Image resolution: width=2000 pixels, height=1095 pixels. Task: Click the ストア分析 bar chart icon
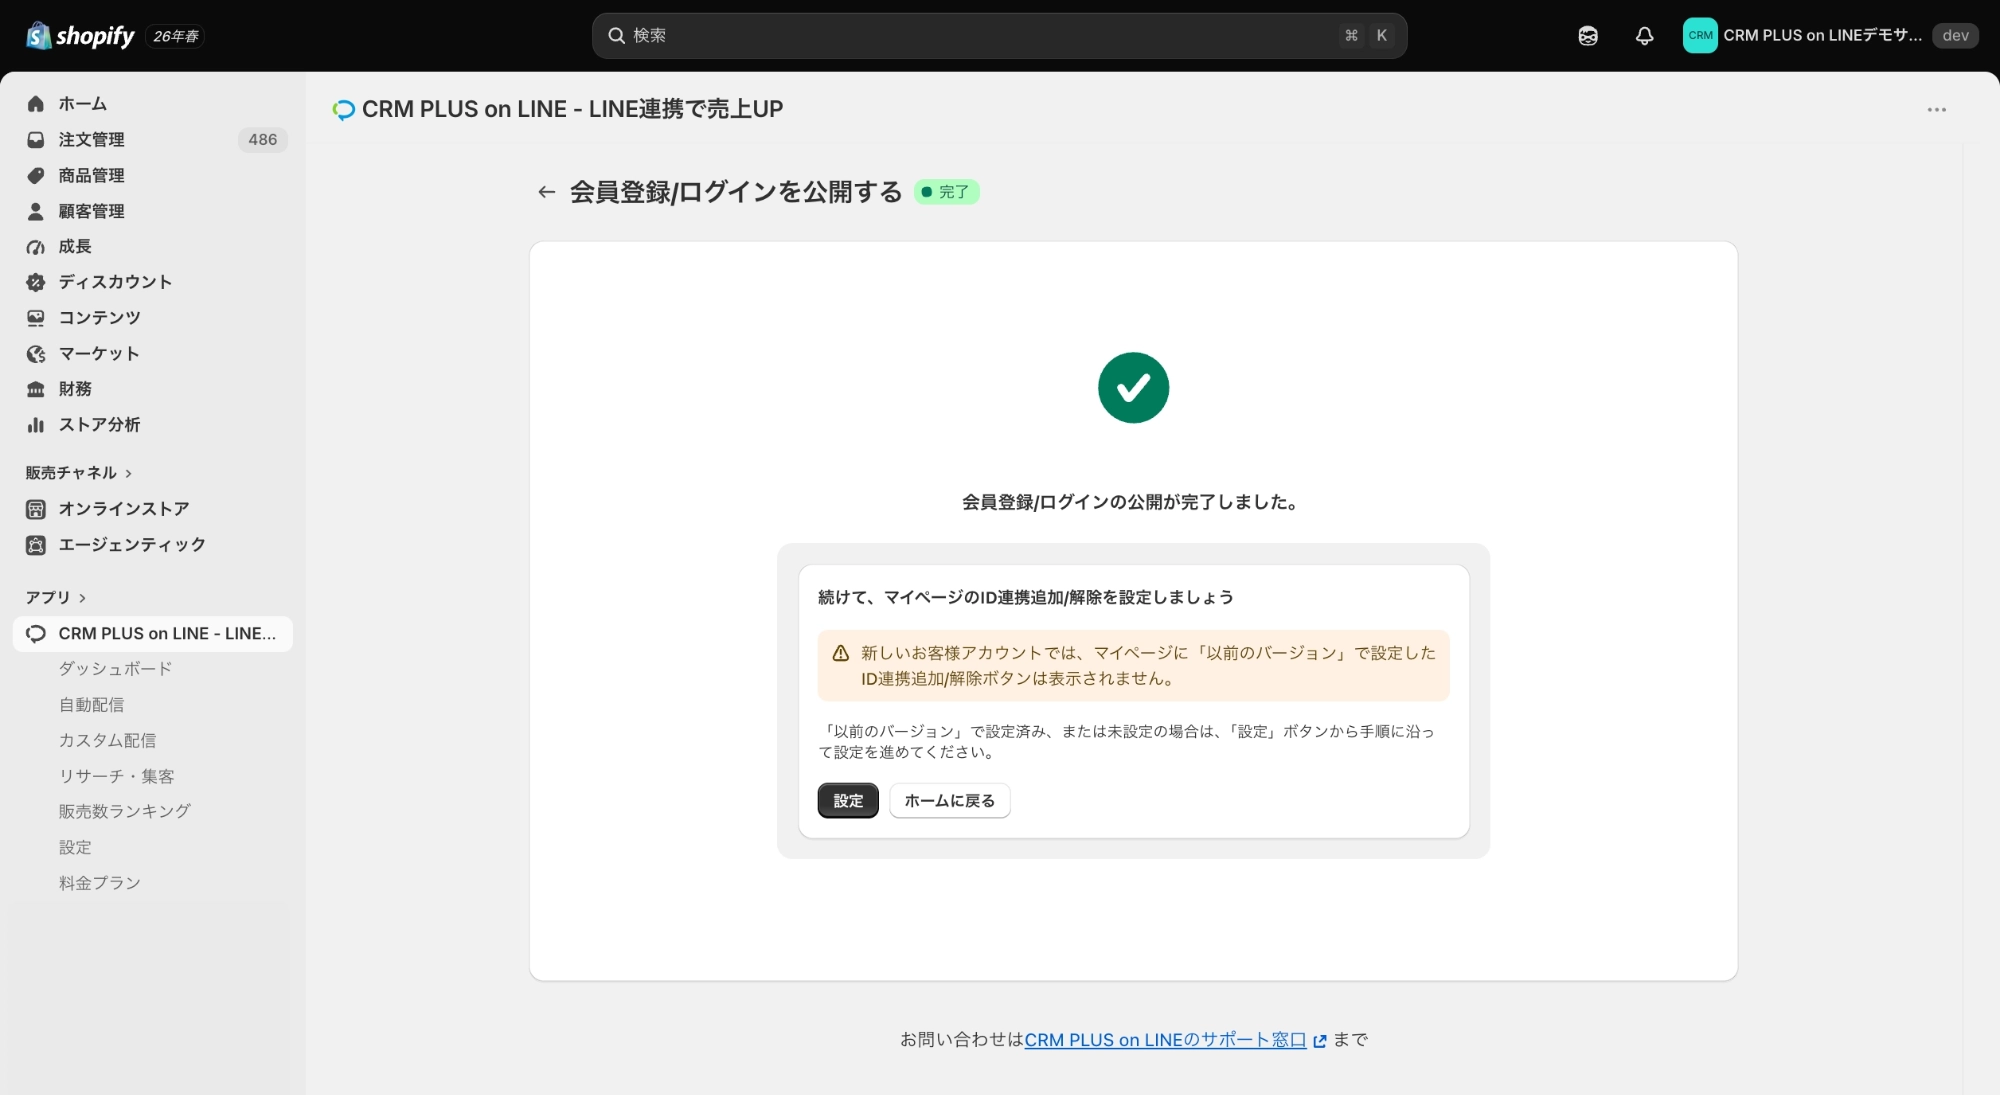click(x=36, y=425)
